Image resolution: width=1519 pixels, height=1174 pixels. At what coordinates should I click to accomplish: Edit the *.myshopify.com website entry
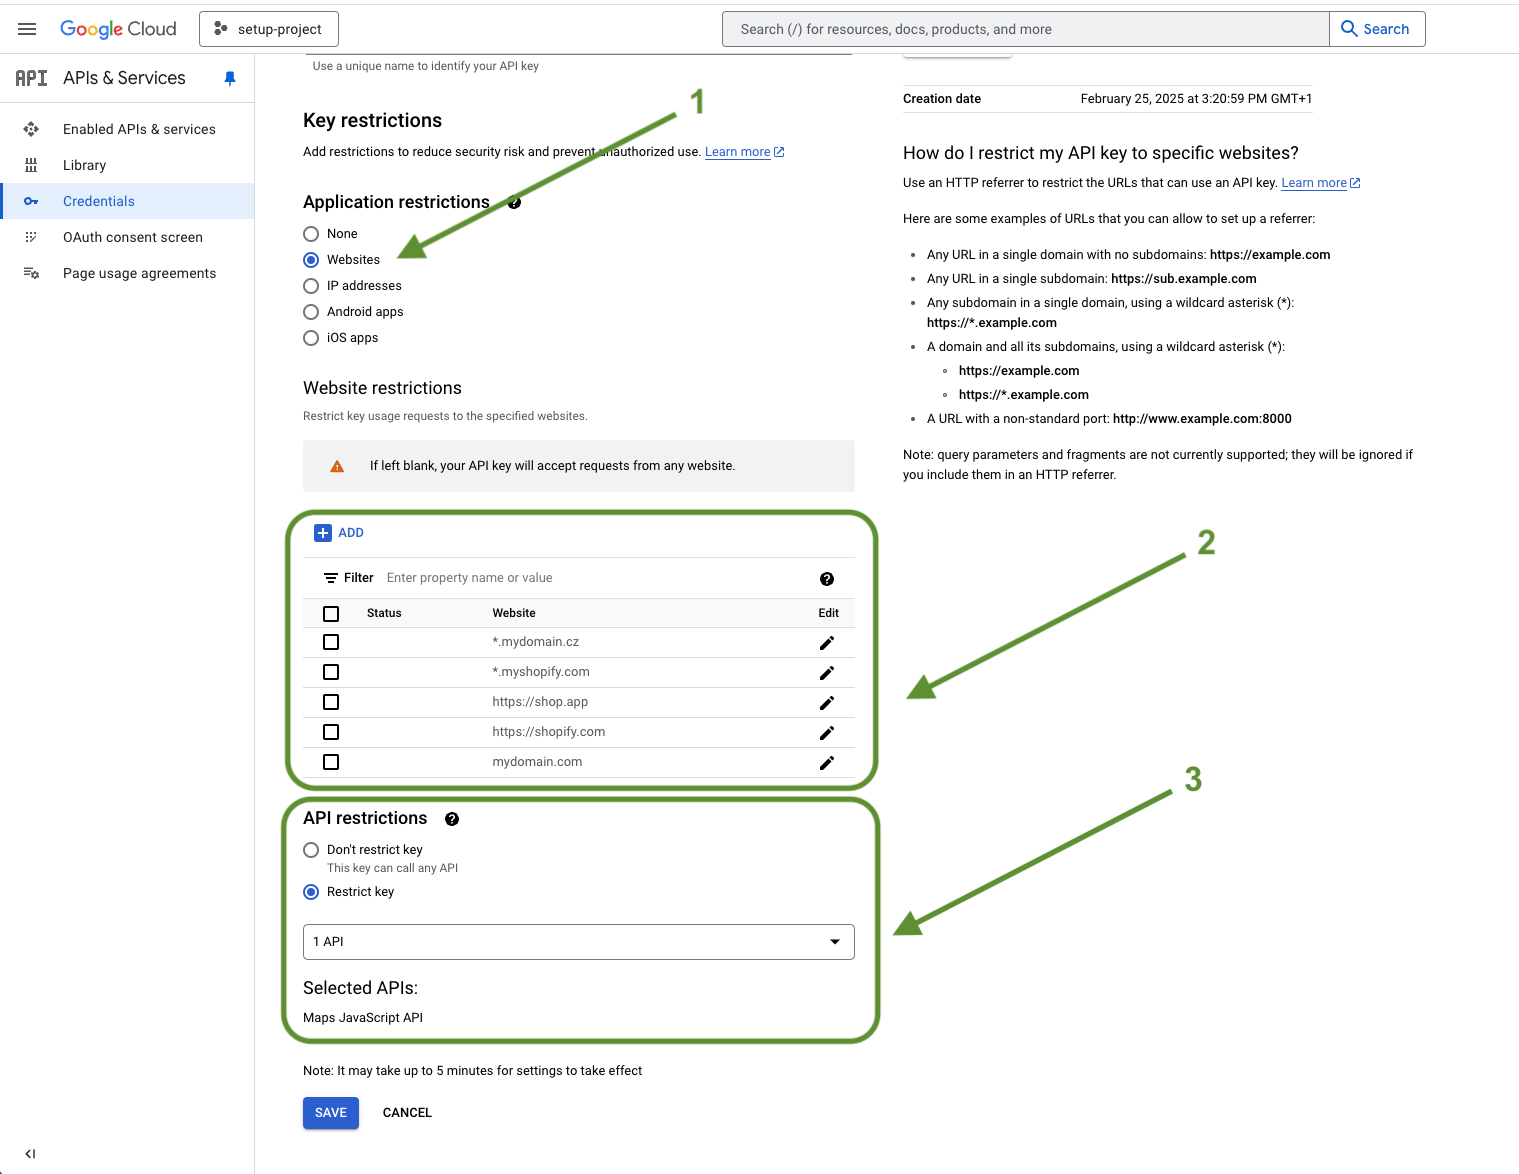coord(827,673)
